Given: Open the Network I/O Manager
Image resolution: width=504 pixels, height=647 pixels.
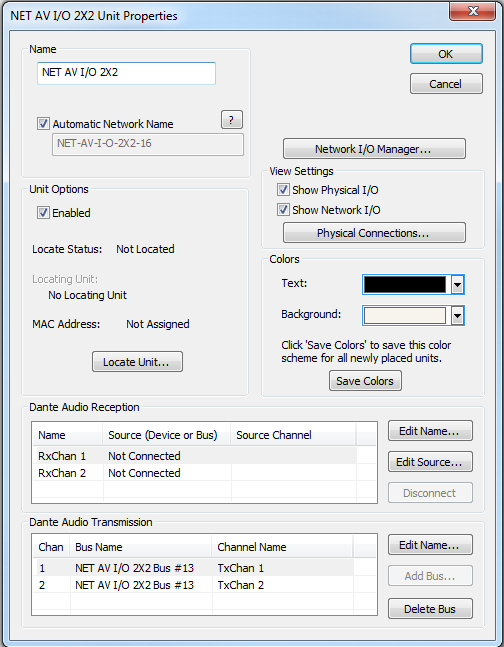Looking at the screenshot, I should 374,149.
